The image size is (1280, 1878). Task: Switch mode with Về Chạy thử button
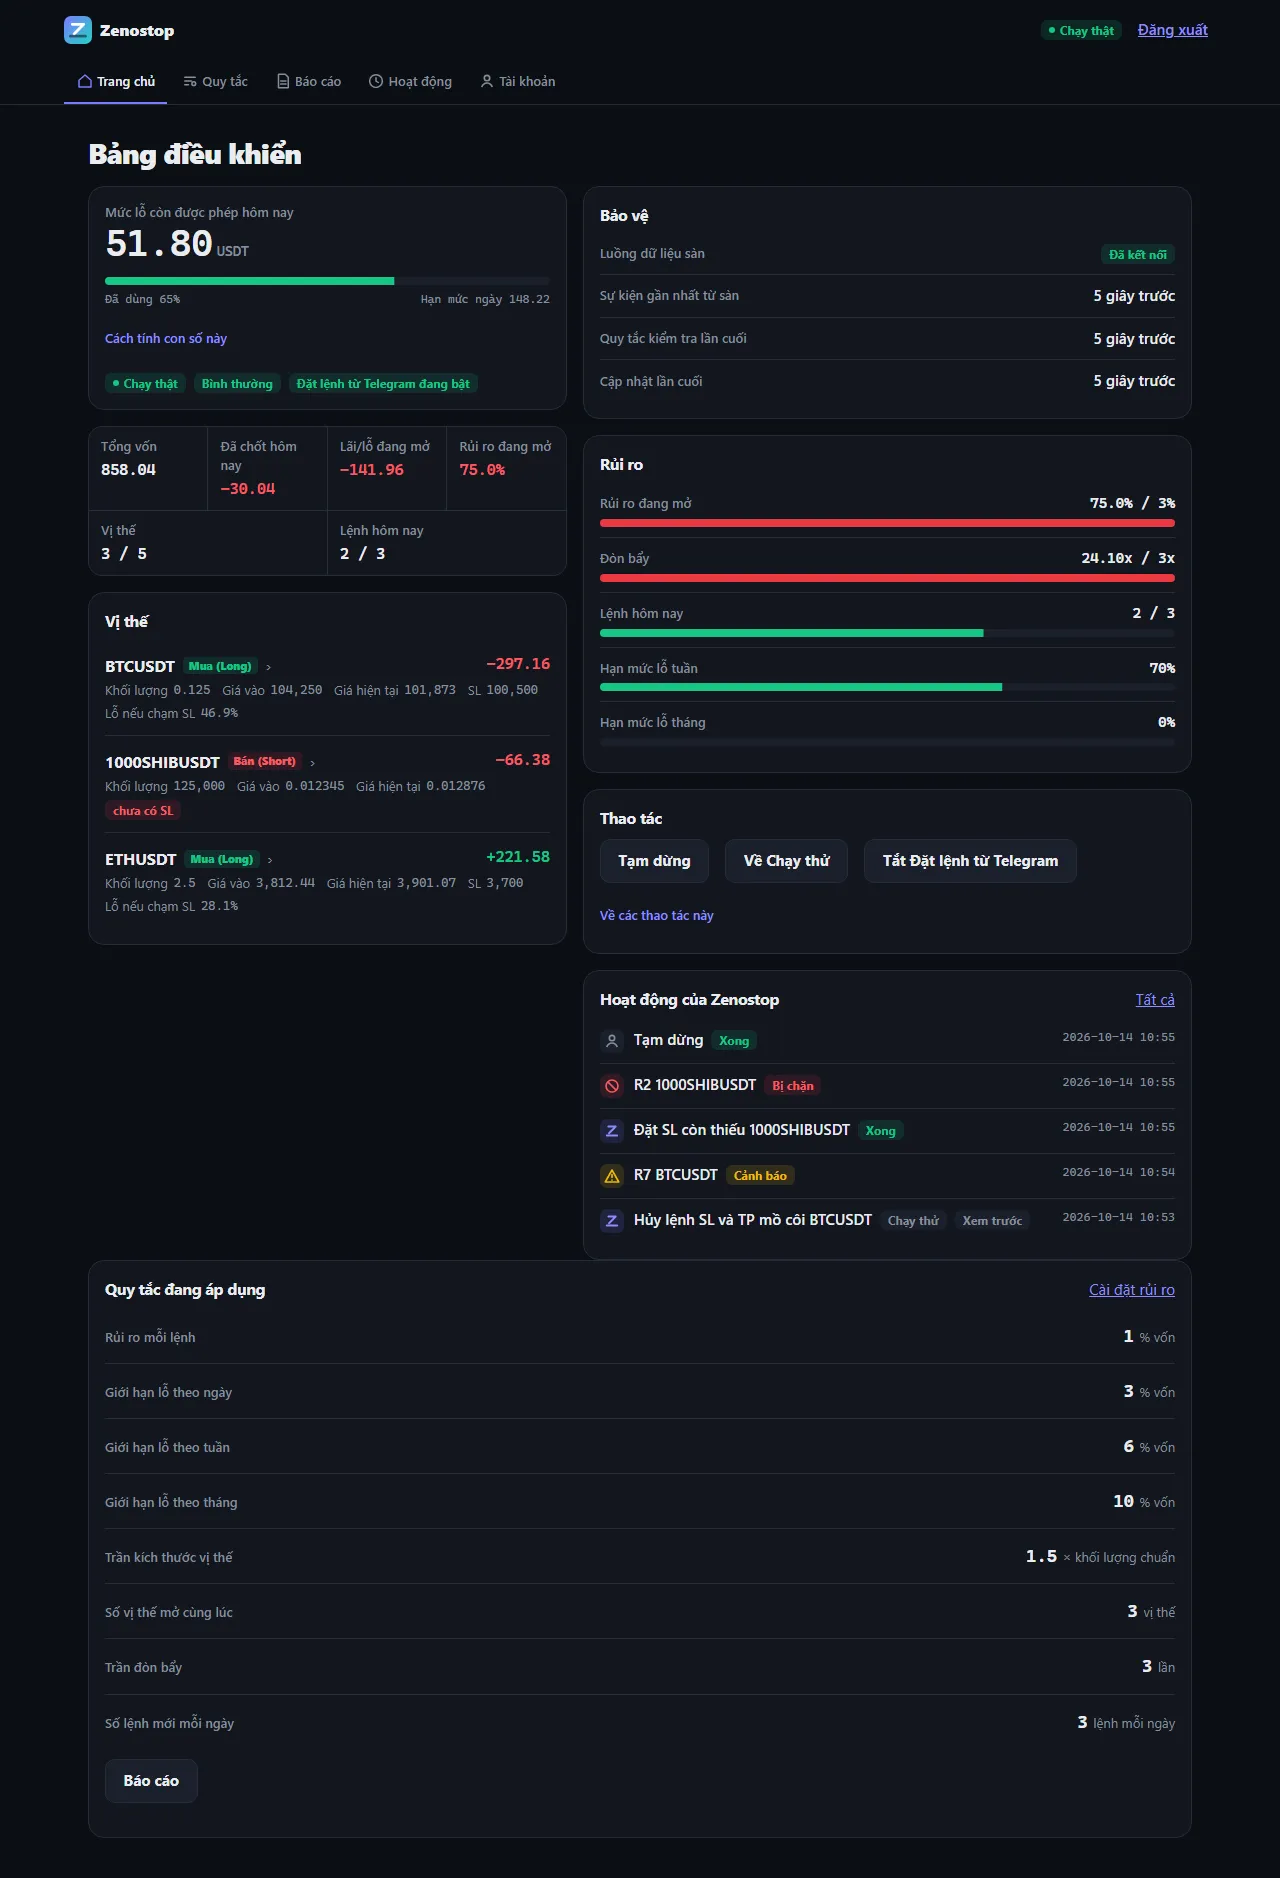click(x=787, y=861)
